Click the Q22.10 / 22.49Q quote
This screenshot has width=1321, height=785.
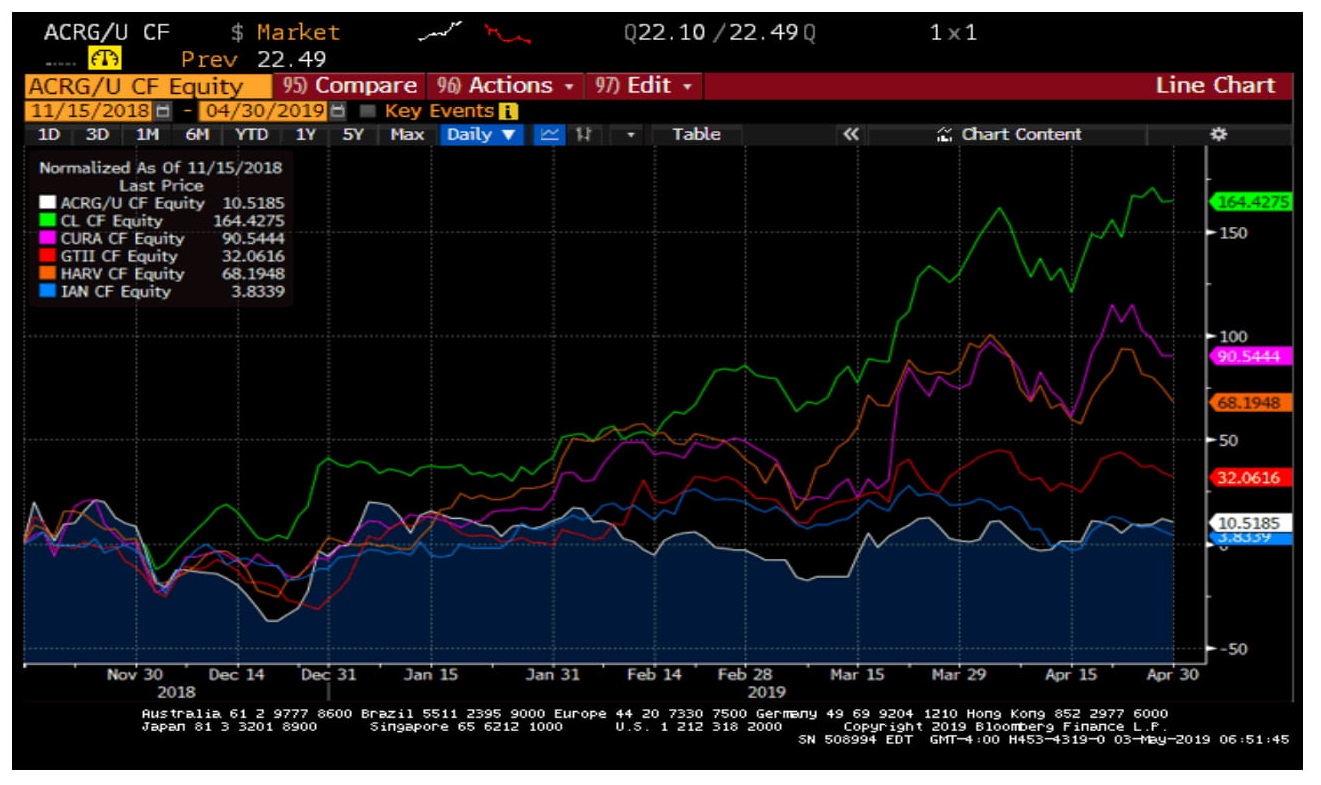pyautogui.click(x=719, y=33)
